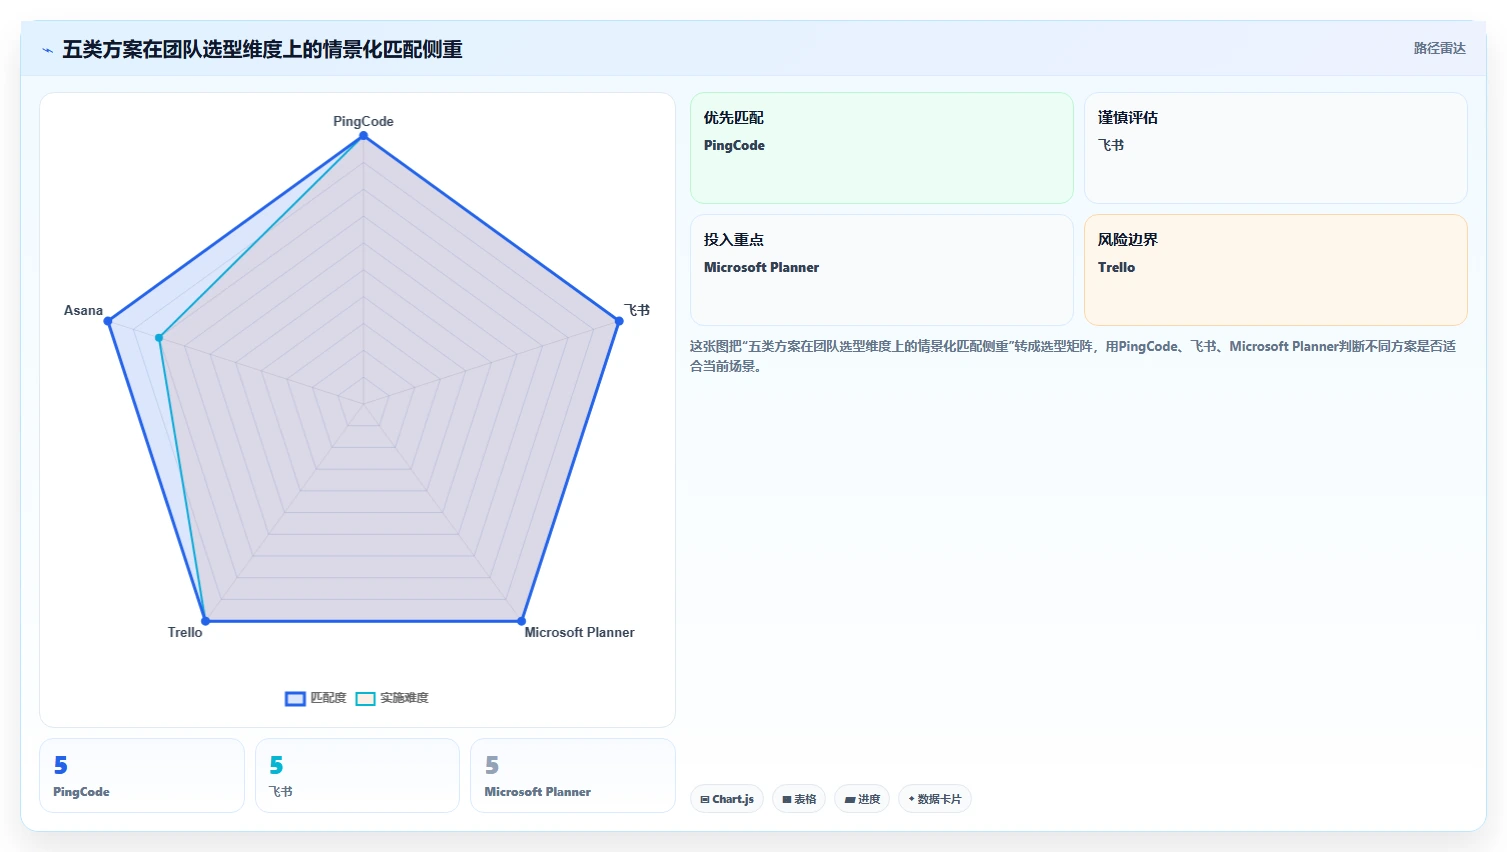This screenshot has width=1507, height=852.
Task: Click the 进度 tag chip
Action: [862, 799]
